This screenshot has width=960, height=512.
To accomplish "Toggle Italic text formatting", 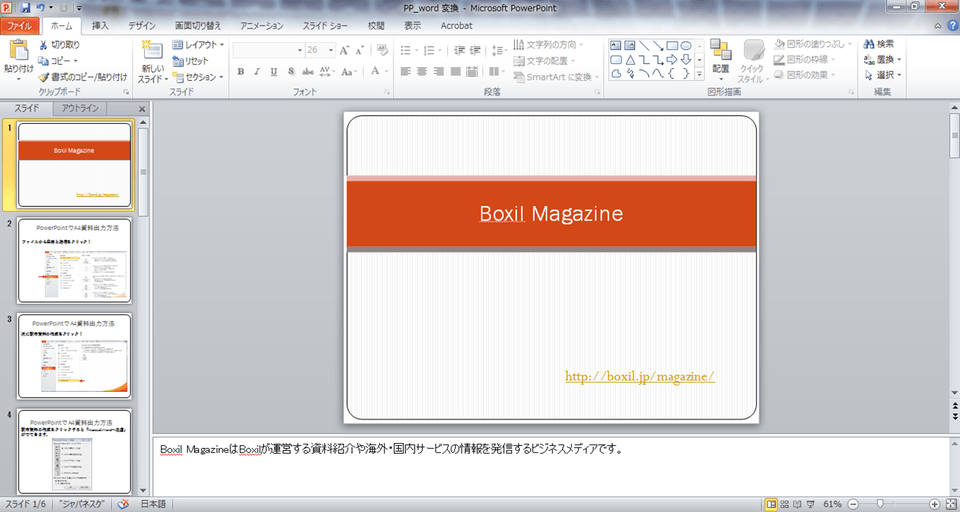I will (x=257, y=71).
